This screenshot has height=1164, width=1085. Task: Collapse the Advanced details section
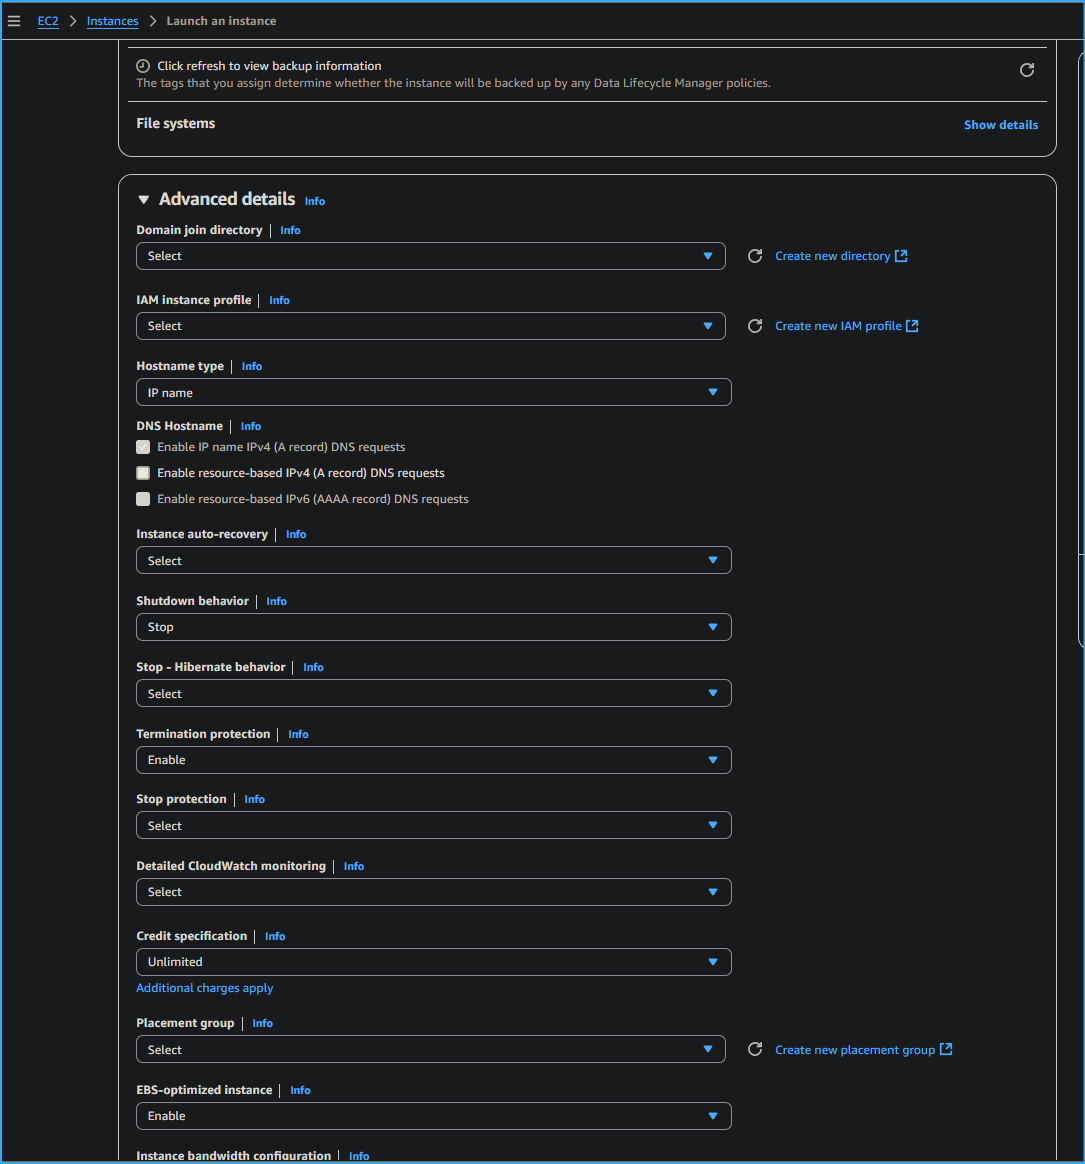pyautogui.click(x=143, y=199)
